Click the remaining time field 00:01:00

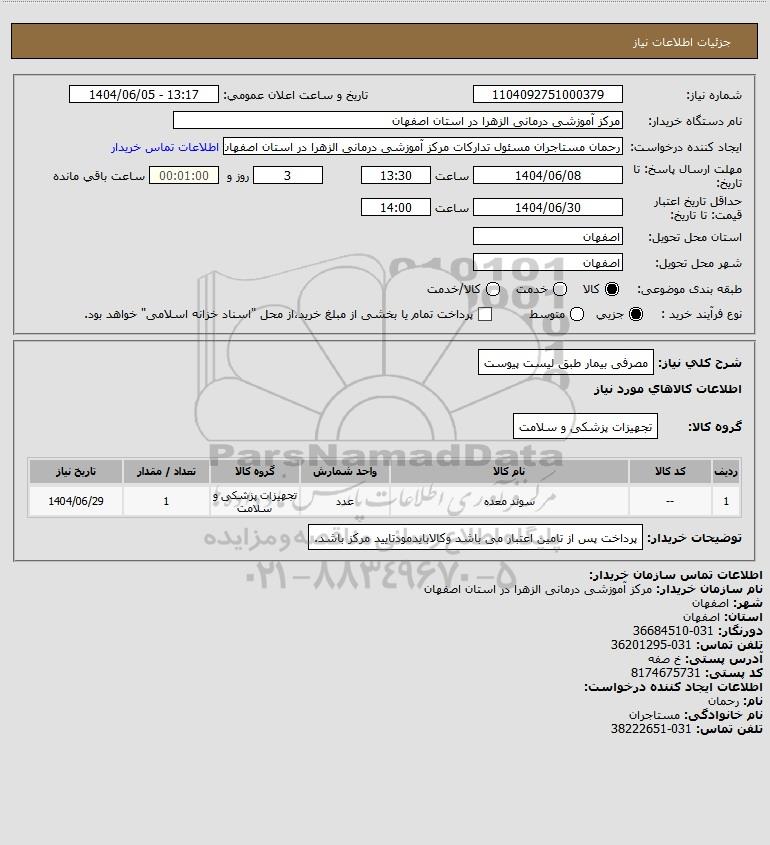(184, 176)
